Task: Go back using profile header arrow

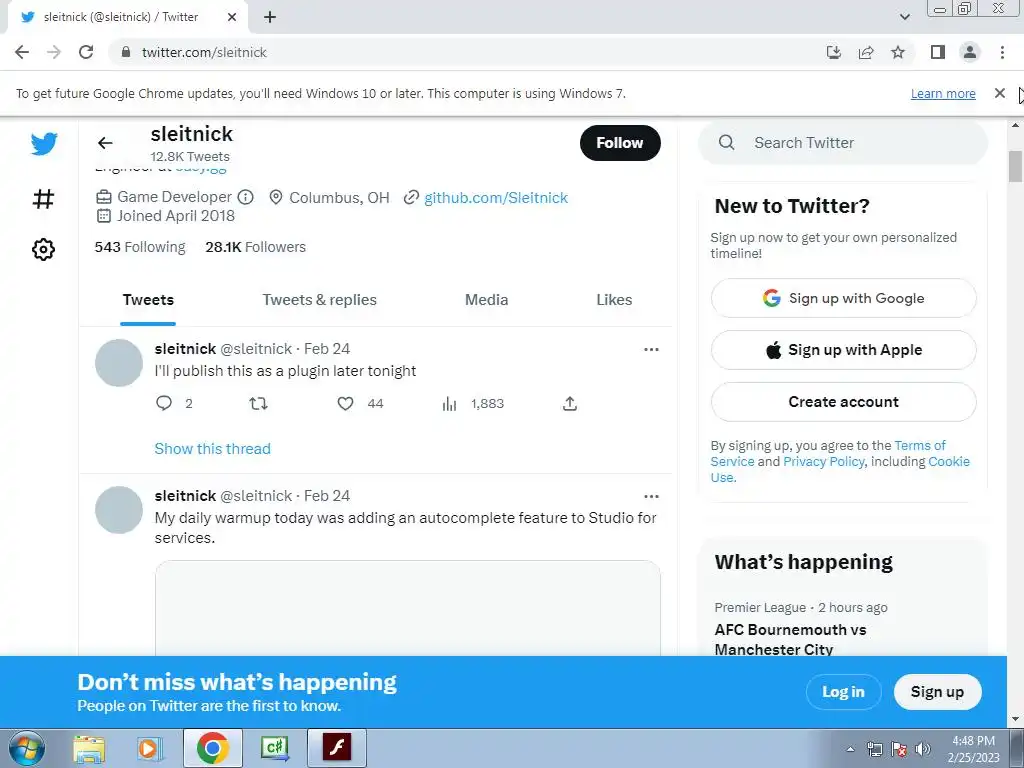Action: [105, 142]
